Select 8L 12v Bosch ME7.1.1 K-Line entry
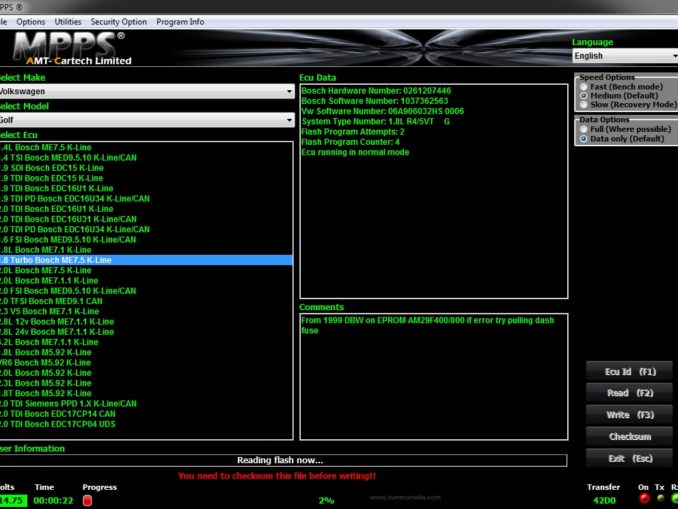This screenshot has width=678, height=509. point(146,322)
